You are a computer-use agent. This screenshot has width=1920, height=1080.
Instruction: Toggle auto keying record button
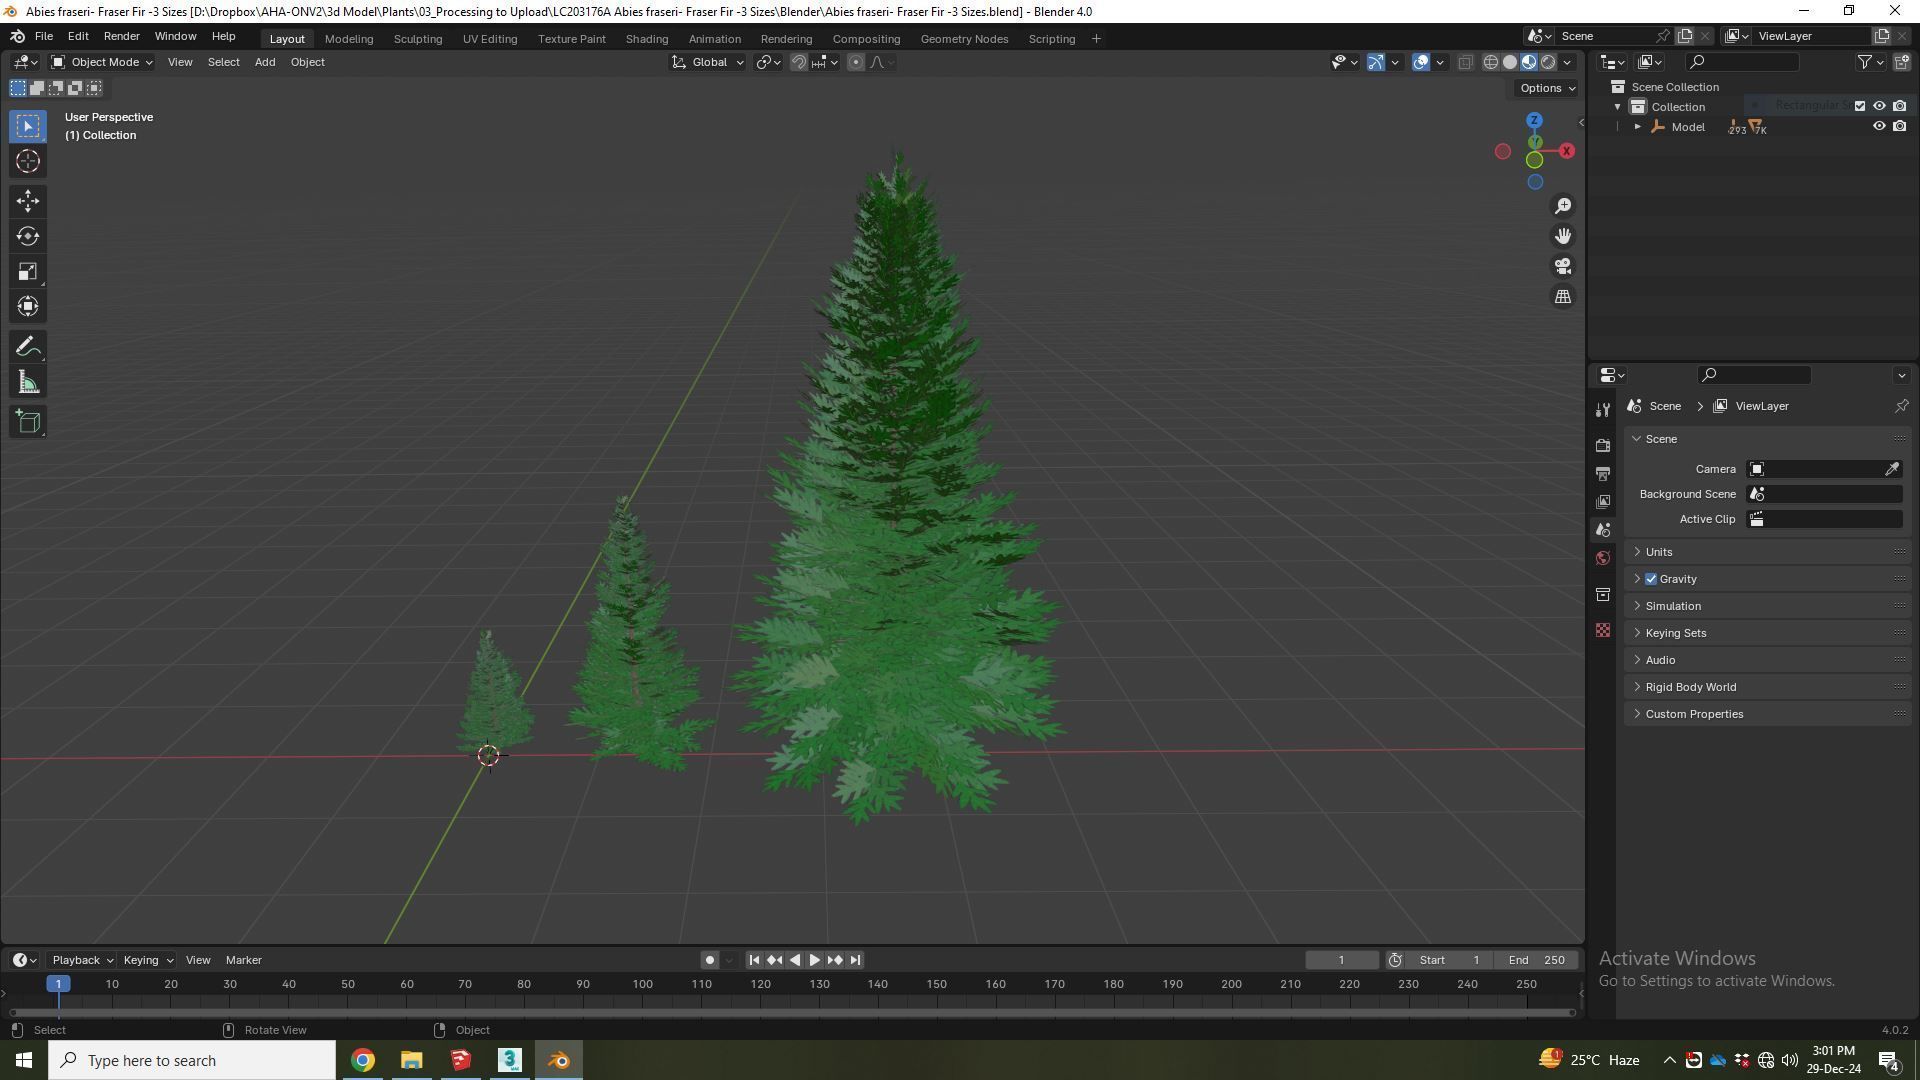[709, 960]
